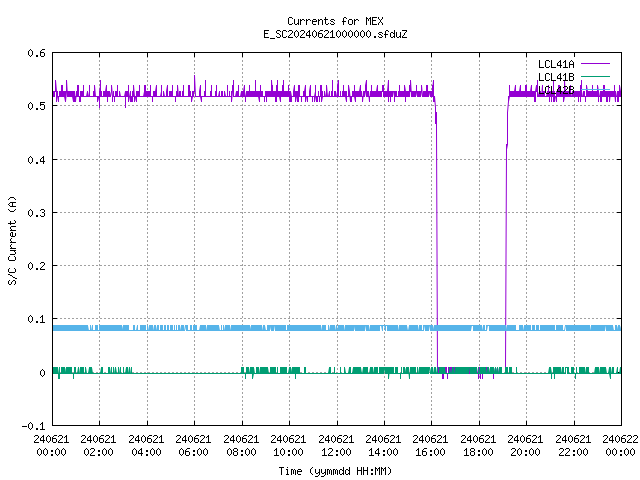Click the 240621 10:00 time tick label
This screenshot has height=480, width=640.
pos(288,446)
